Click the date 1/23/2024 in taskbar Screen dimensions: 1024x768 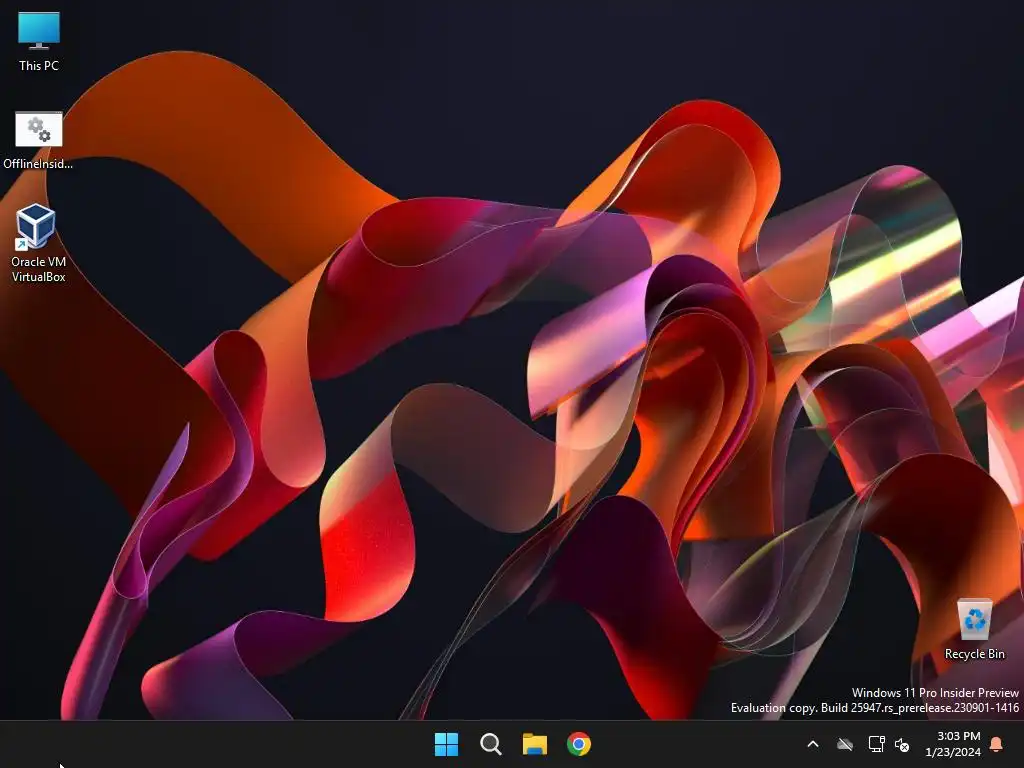(953, 752)
